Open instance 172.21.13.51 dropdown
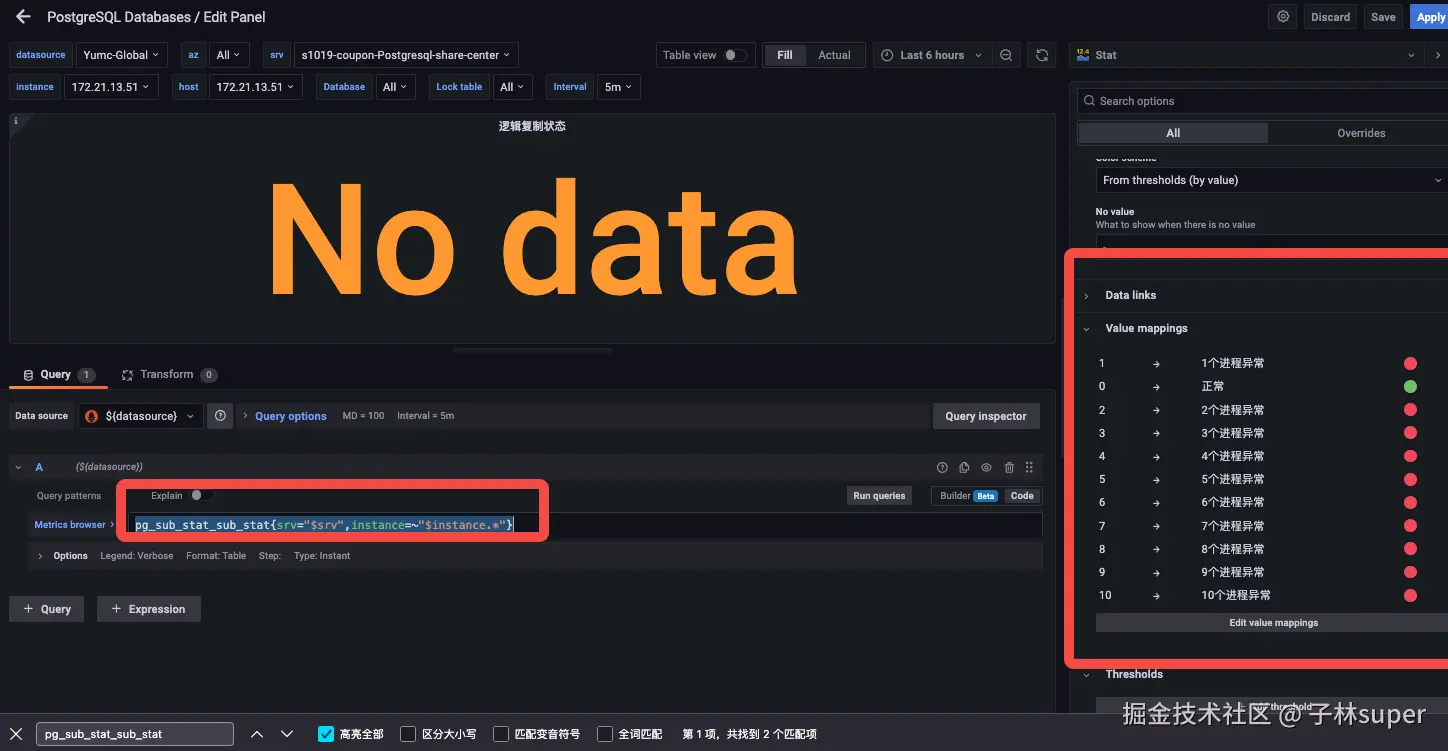Image resolution: width=1448 pixels, height=751 pixels. click(110, 87)
